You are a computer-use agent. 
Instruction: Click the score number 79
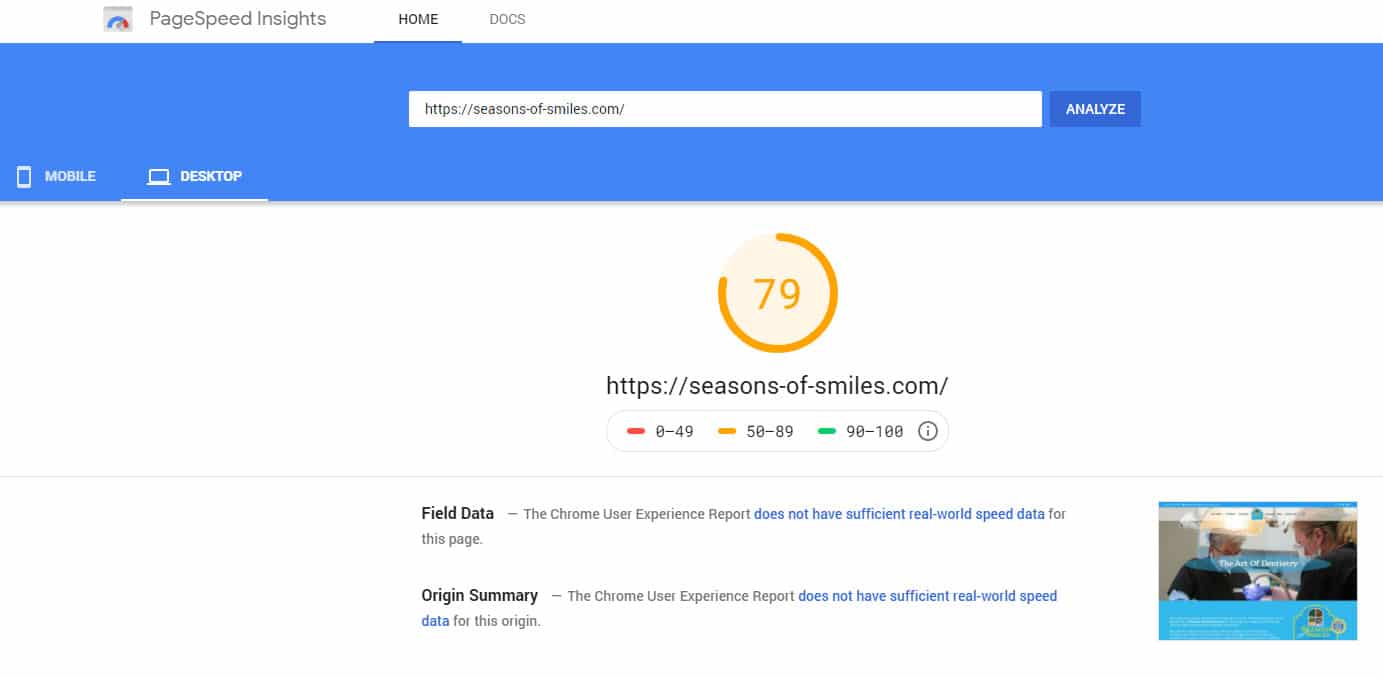click(x=778, y=294)
